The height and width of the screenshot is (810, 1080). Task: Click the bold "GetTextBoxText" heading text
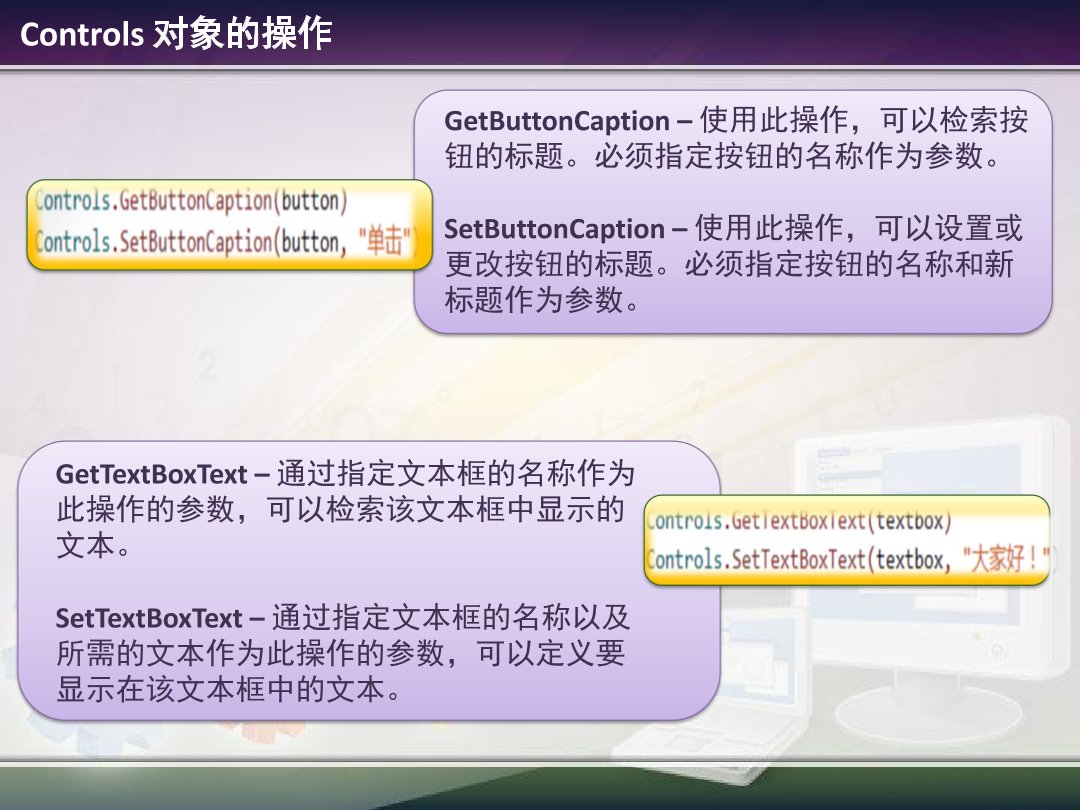(x=151, y=473)
